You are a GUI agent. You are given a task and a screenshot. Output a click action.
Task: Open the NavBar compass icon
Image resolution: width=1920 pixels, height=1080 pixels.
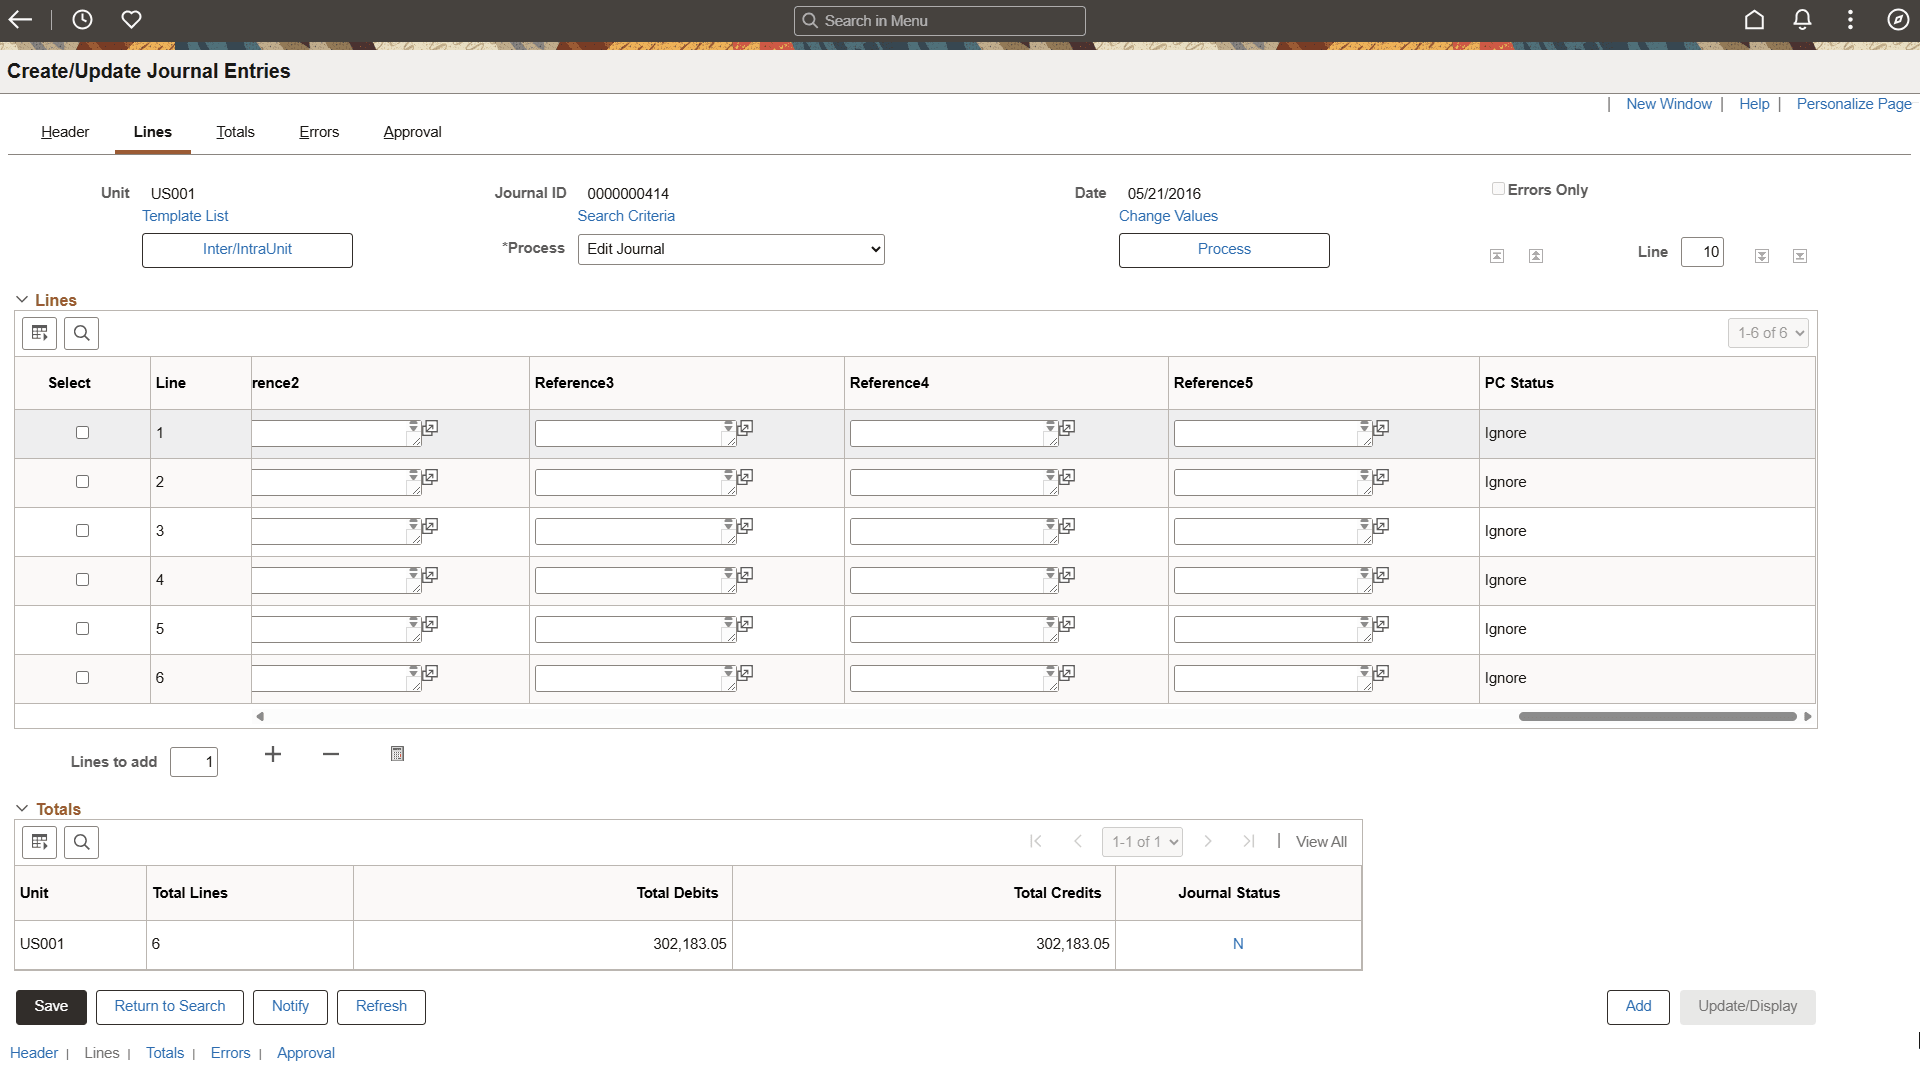(1897, 20)
